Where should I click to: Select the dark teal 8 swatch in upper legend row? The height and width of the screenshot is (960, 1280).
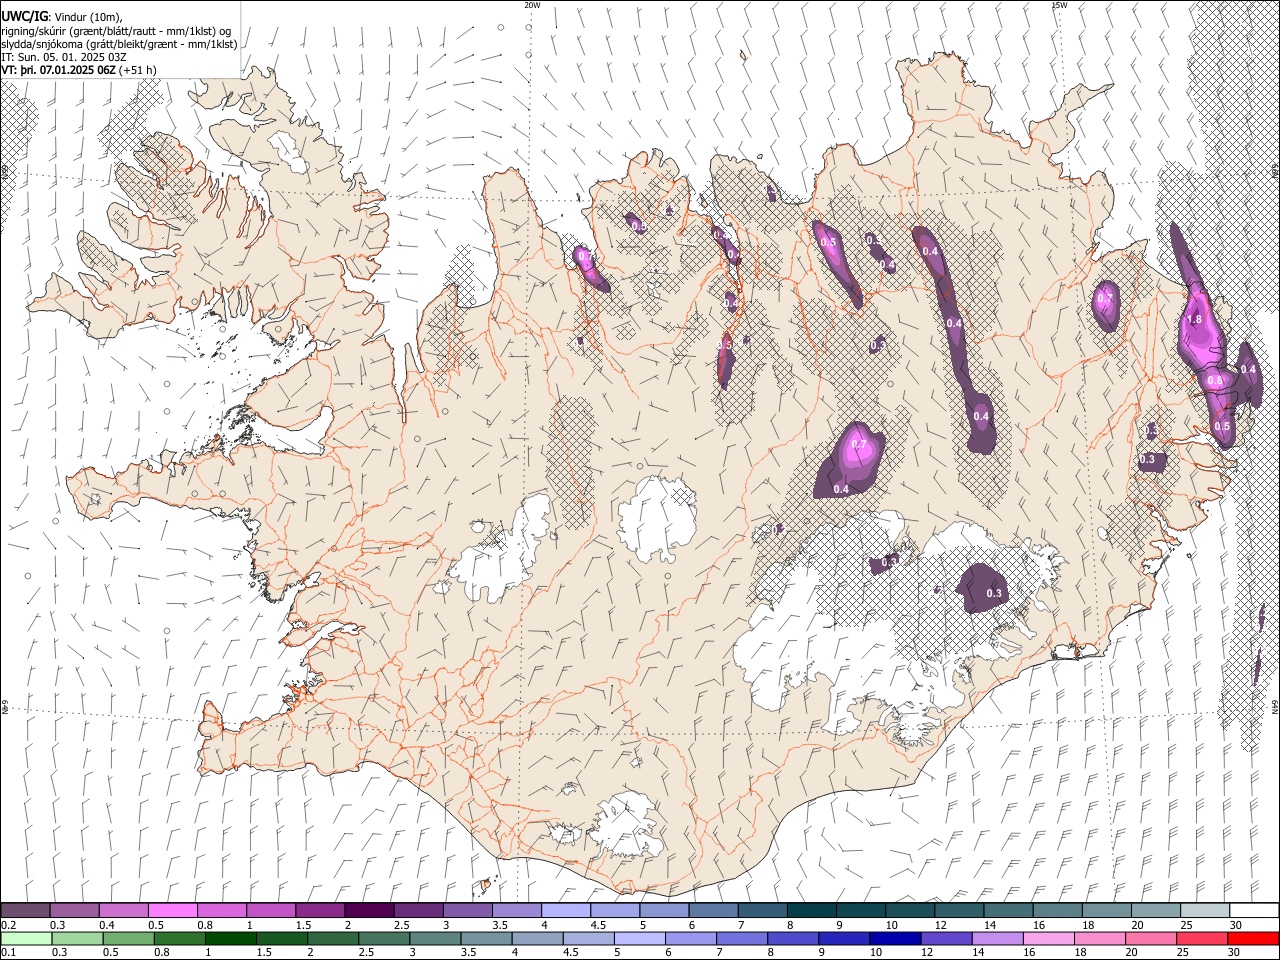(811, 910)
